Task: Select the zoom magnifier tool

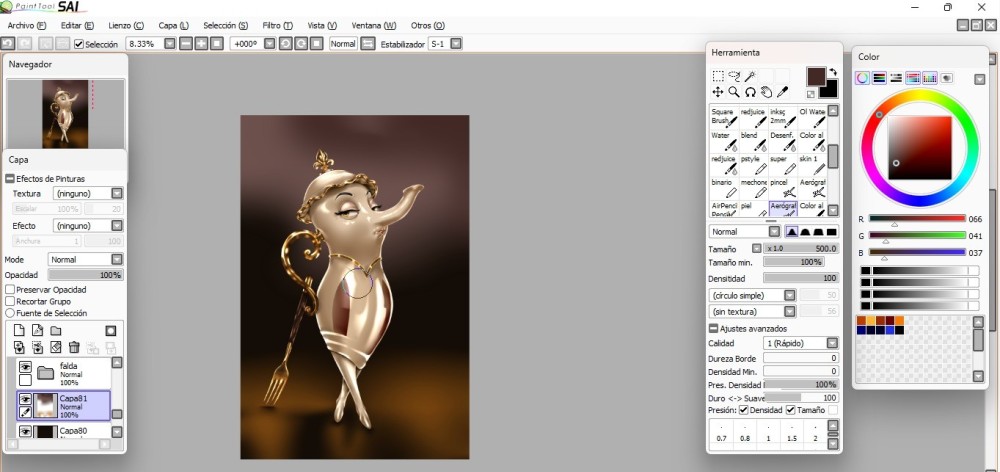Action: 734,92
